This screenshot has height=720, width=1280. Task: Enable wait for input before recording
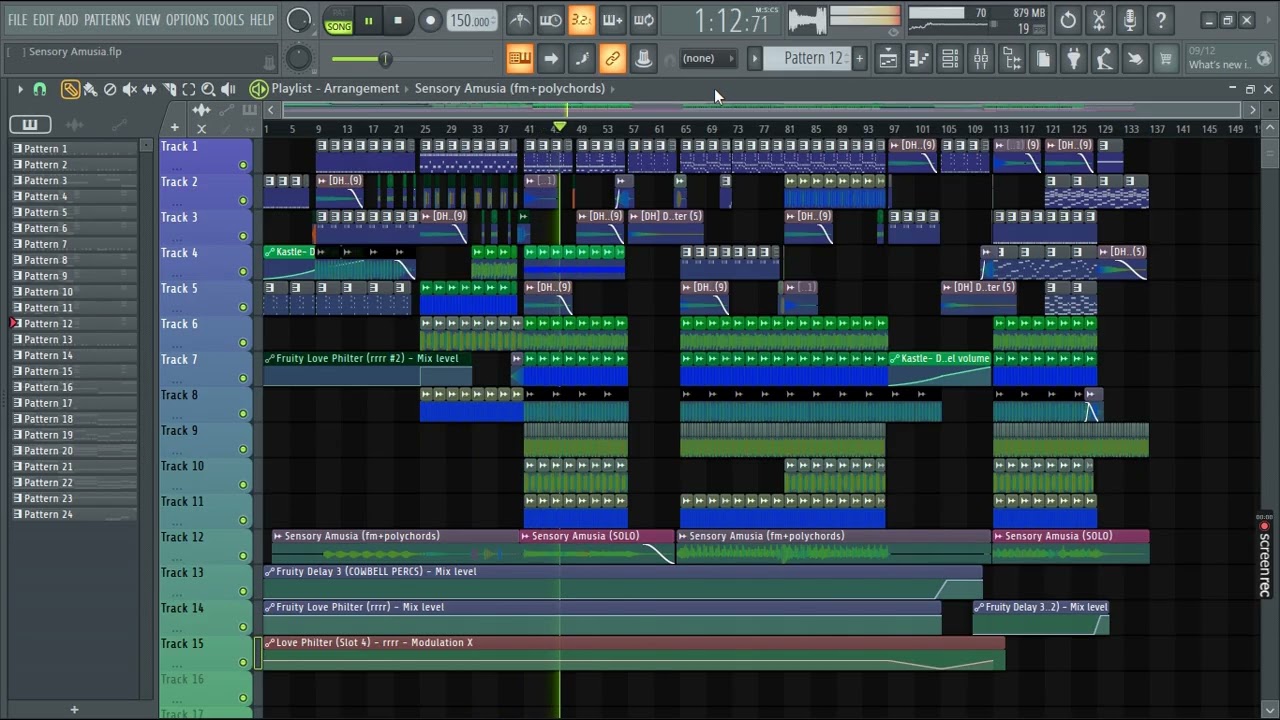551,20
